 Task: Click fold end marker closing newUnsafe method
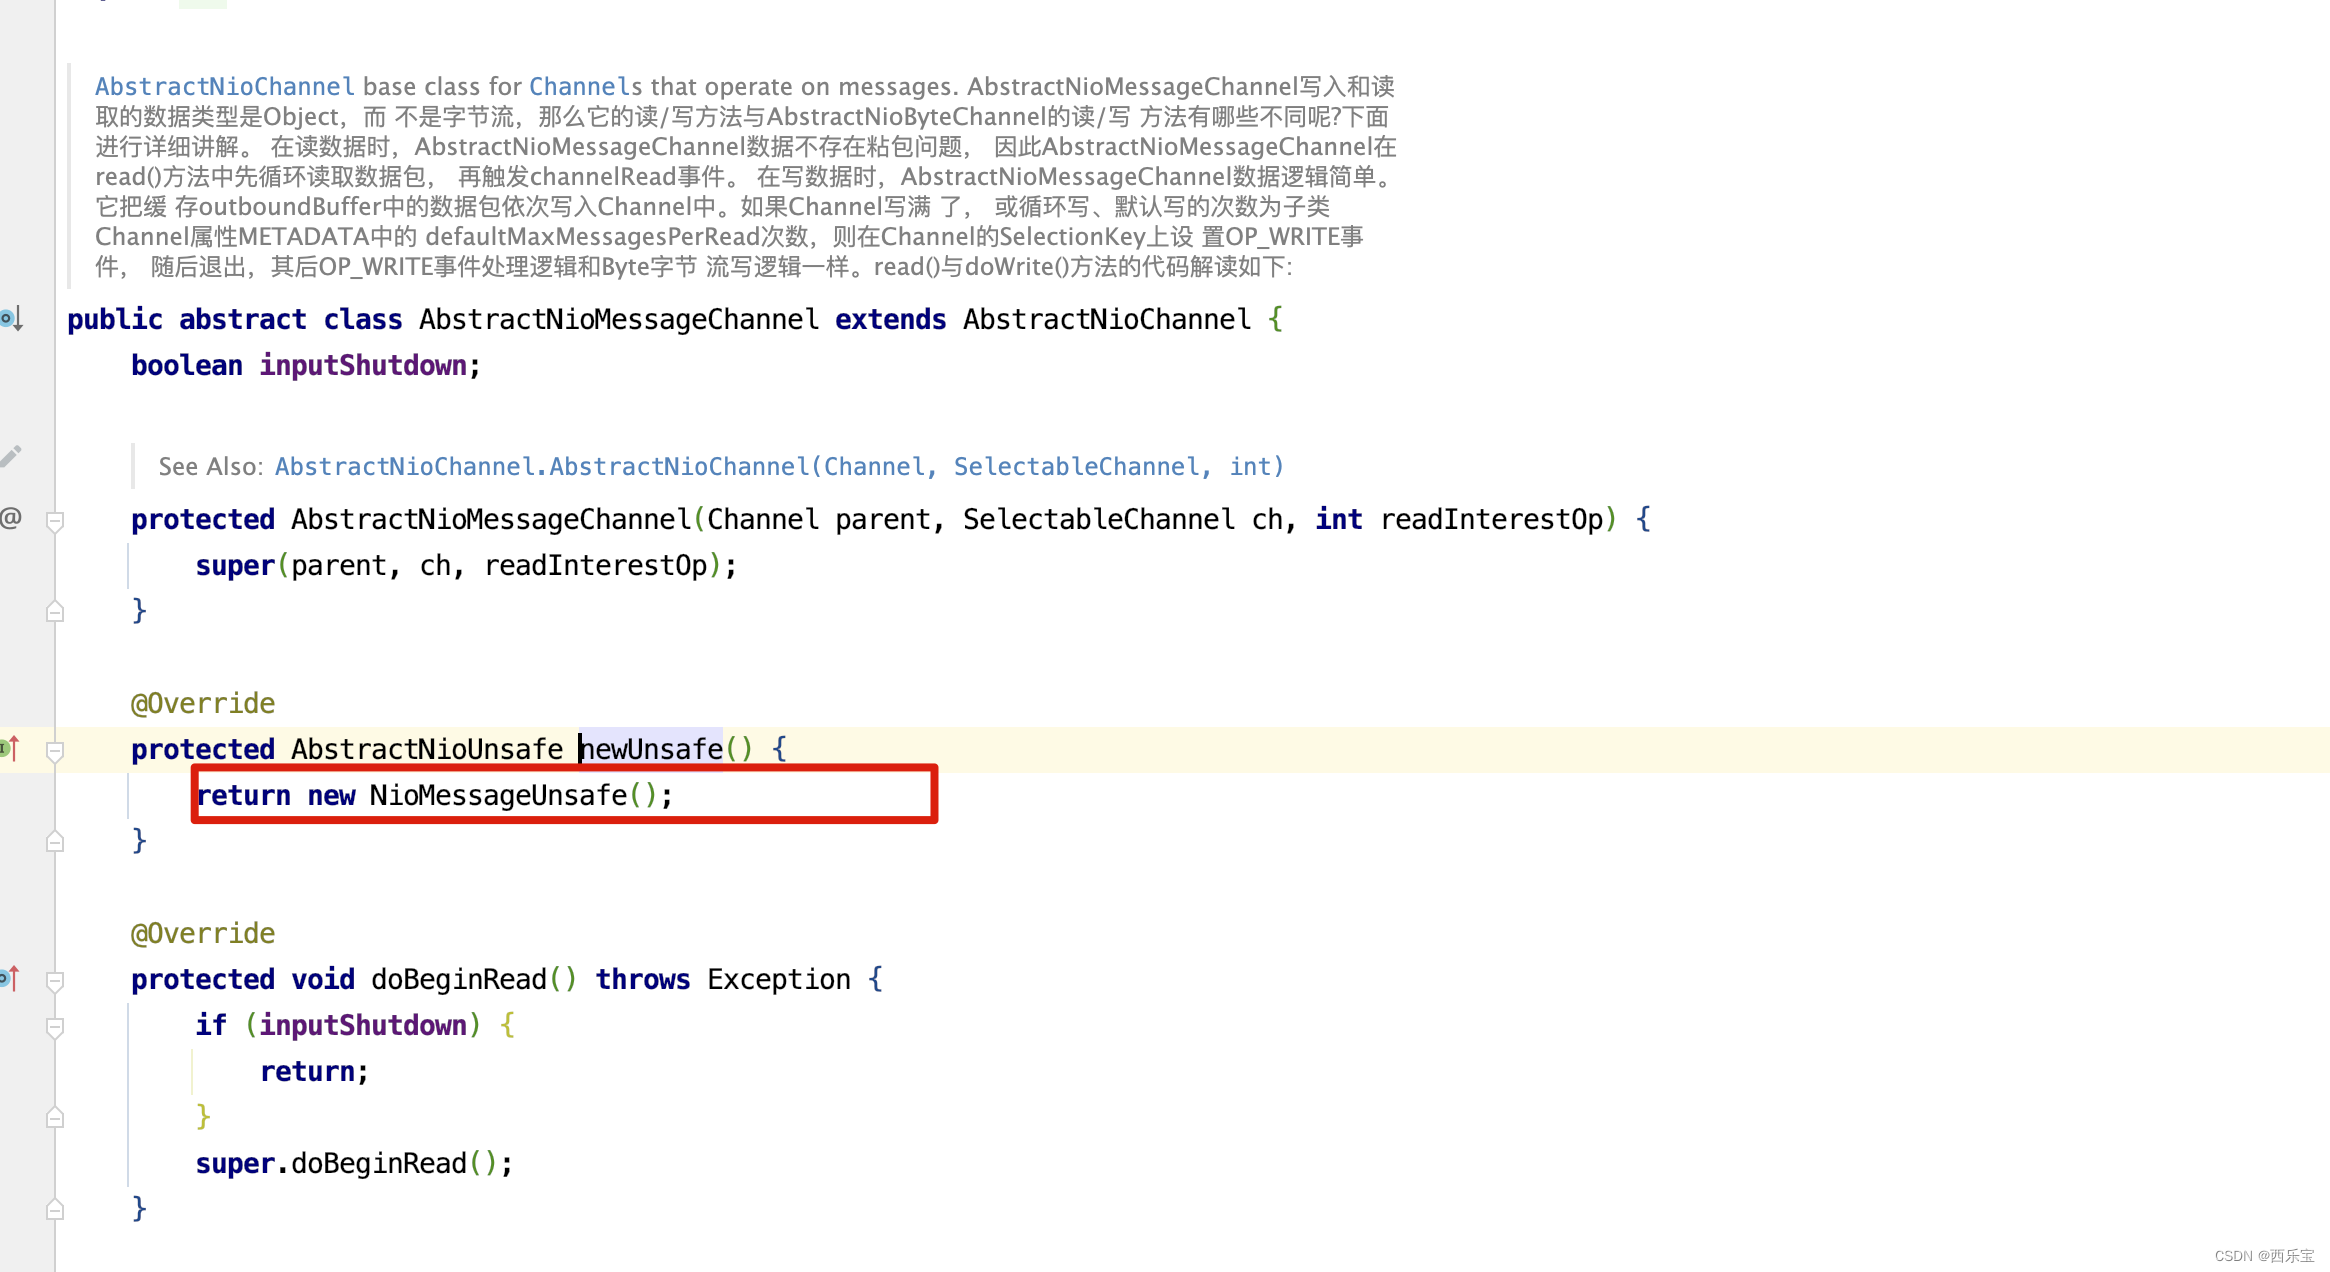pyautogui.click(x=55, y=842)
